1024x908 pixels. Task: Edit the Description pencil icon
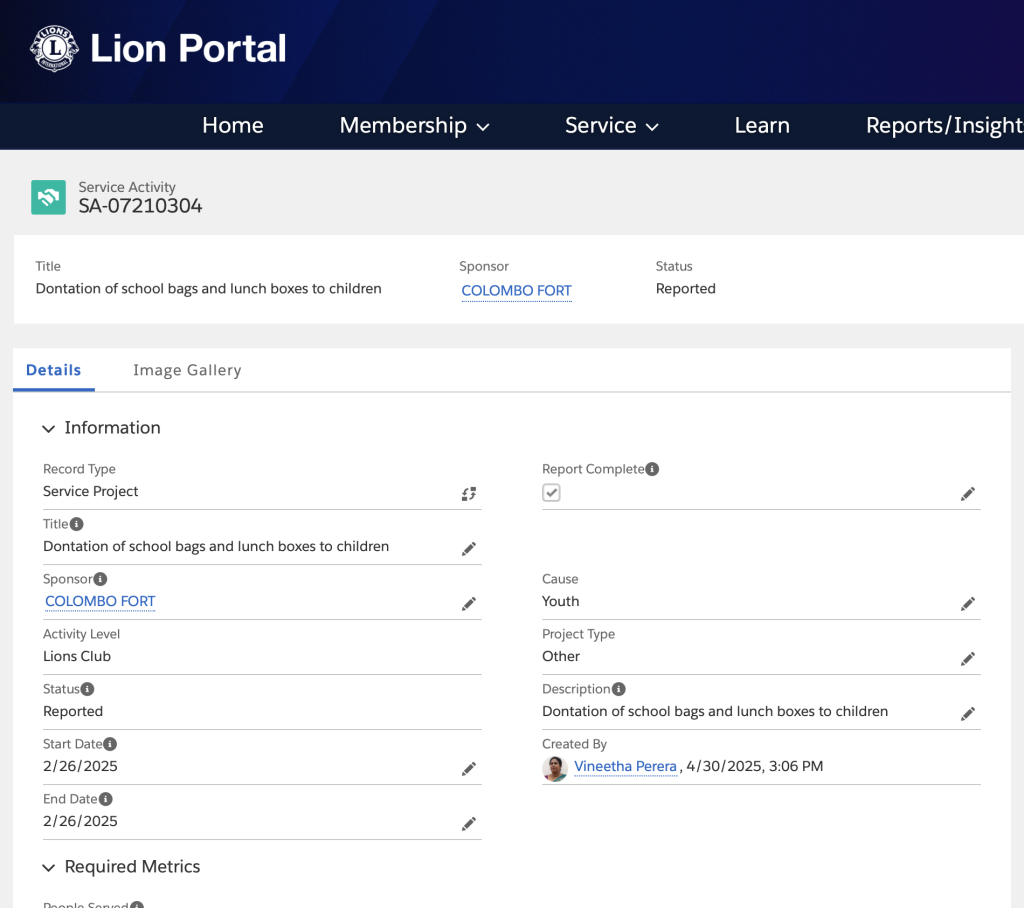pos(968,714)
